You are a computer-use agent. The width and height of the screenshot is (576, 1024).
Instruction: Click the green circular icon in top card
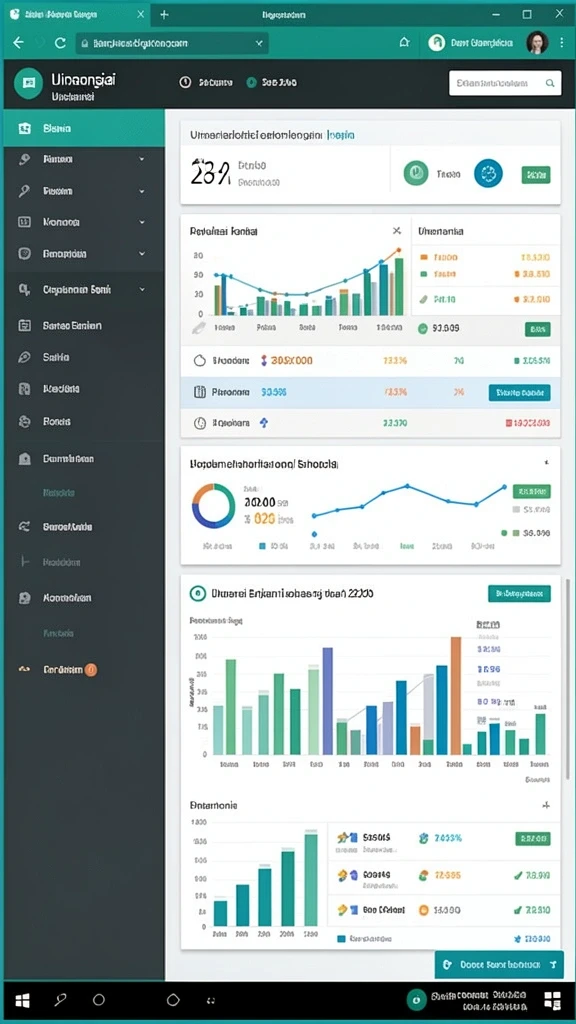click(x=416, y=174)
